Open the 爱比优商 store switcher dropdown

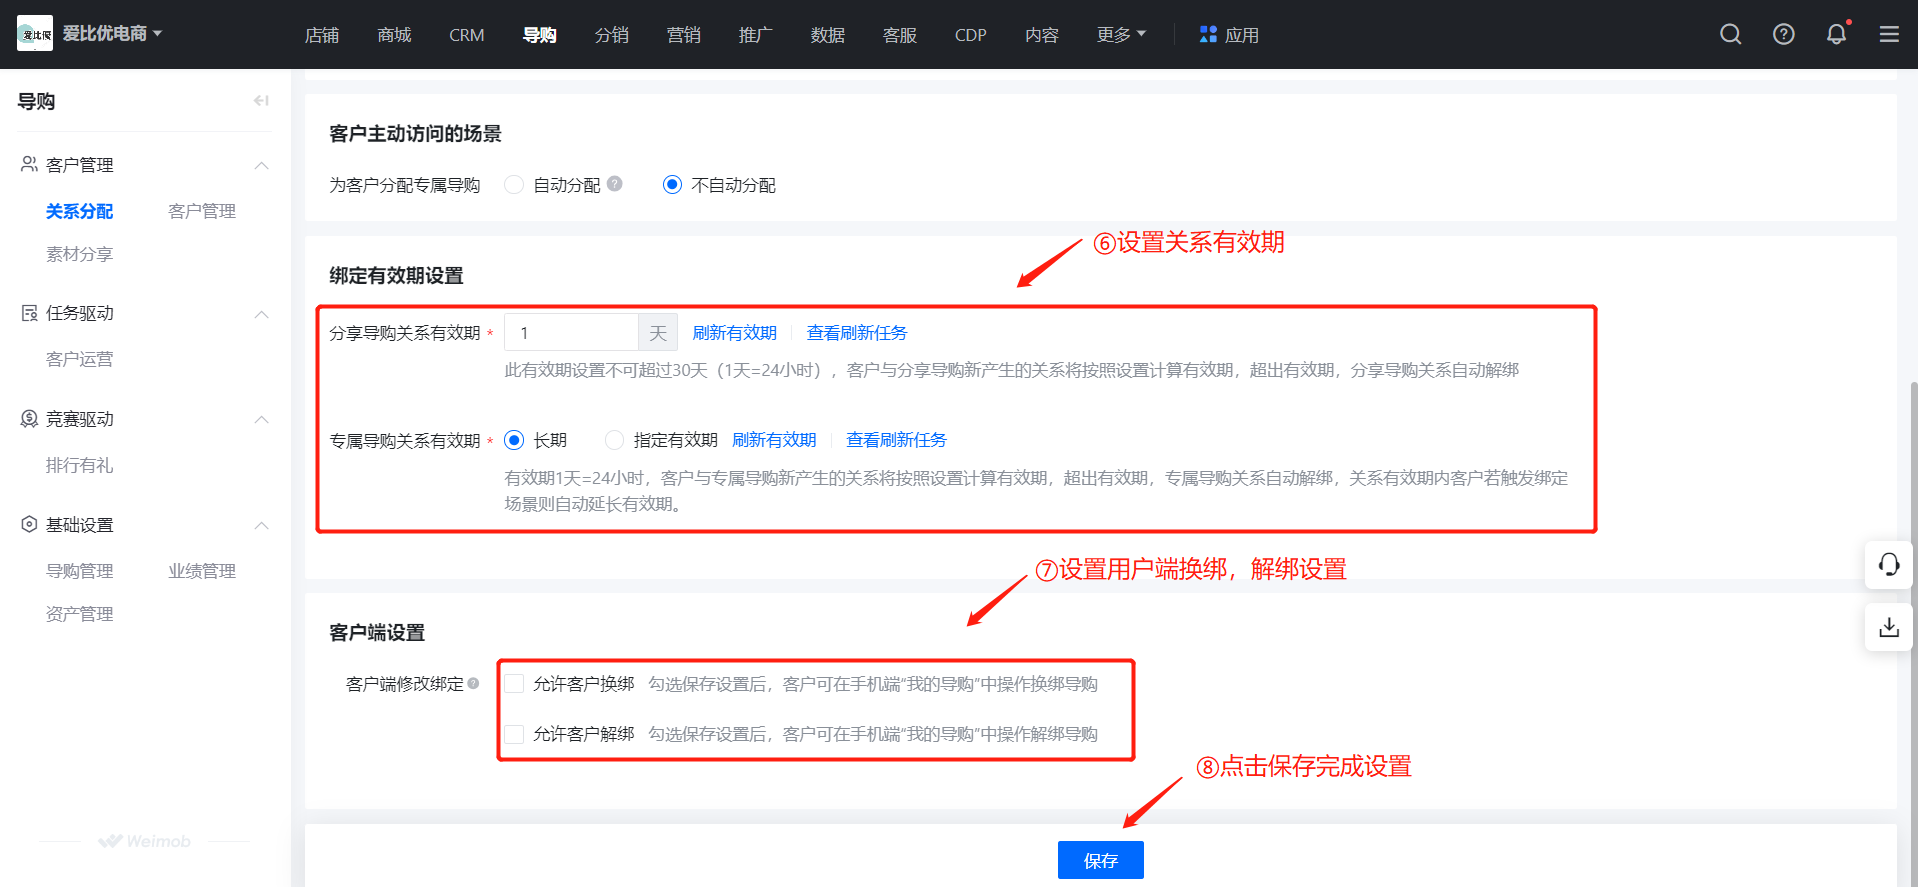pyautogui.click(x=112, y=34)
